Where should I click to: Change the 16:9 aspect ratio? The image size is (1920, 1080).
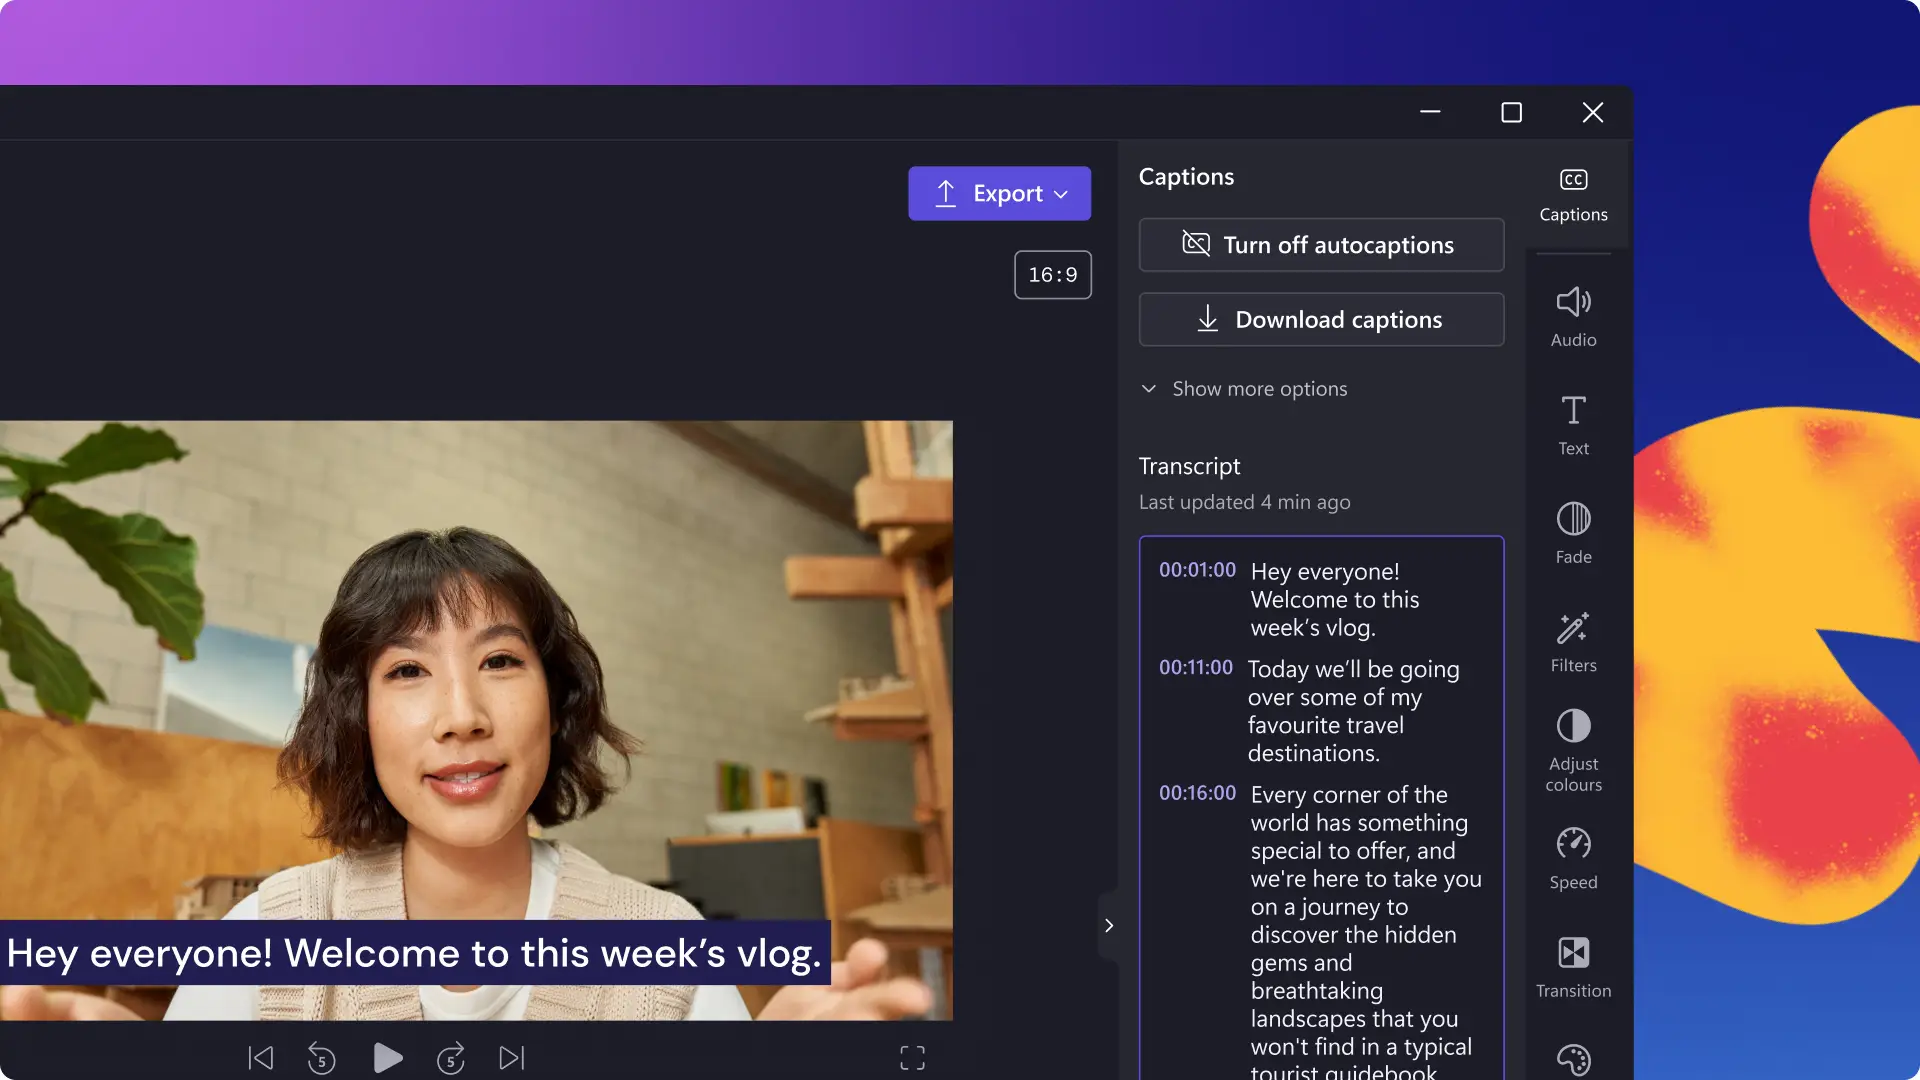[x=1052, y=274]
